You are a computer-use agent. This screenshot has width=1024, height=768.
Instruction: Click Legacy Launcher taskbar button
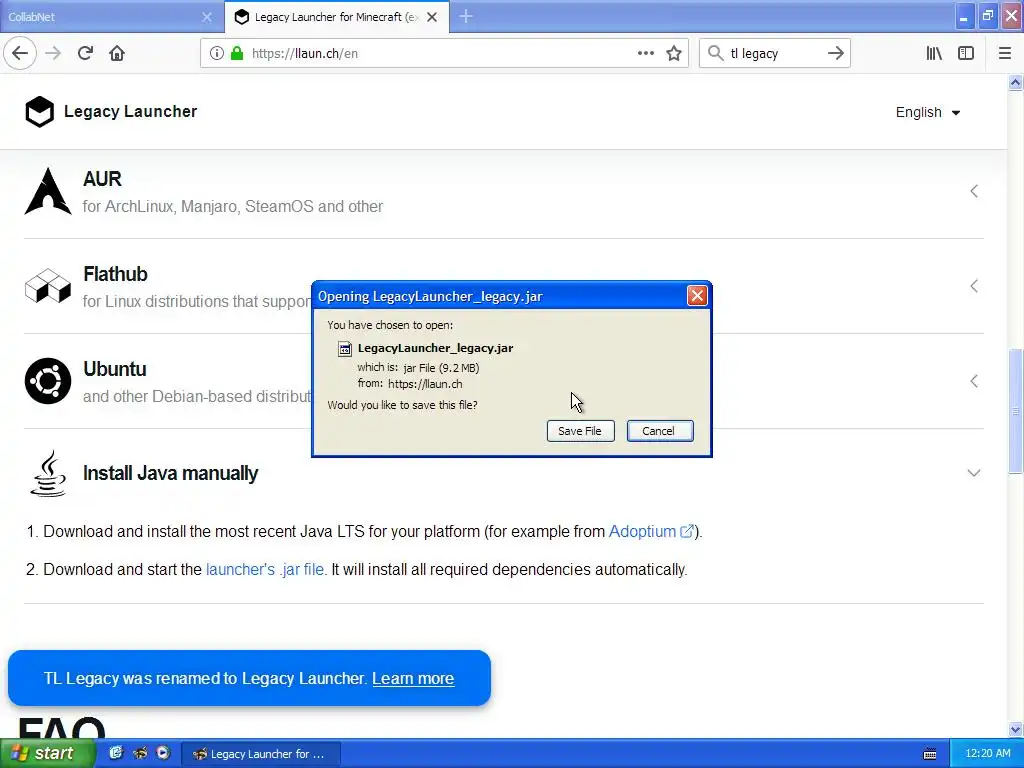pos(260,754)
